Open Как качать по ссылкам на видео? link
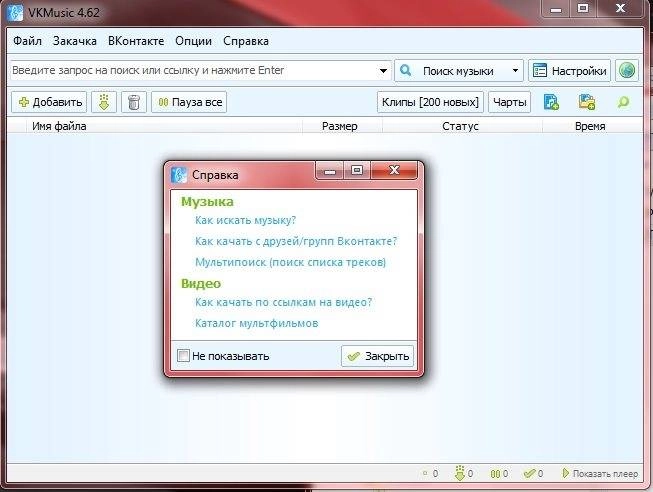This screenshot has width=653, height=492. (283, 302)
